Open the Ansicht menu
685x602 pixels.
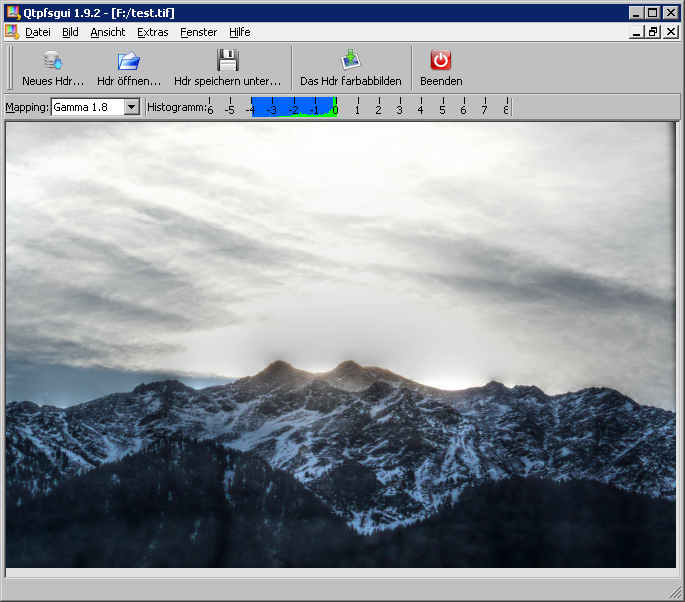[x=107, y=32]
